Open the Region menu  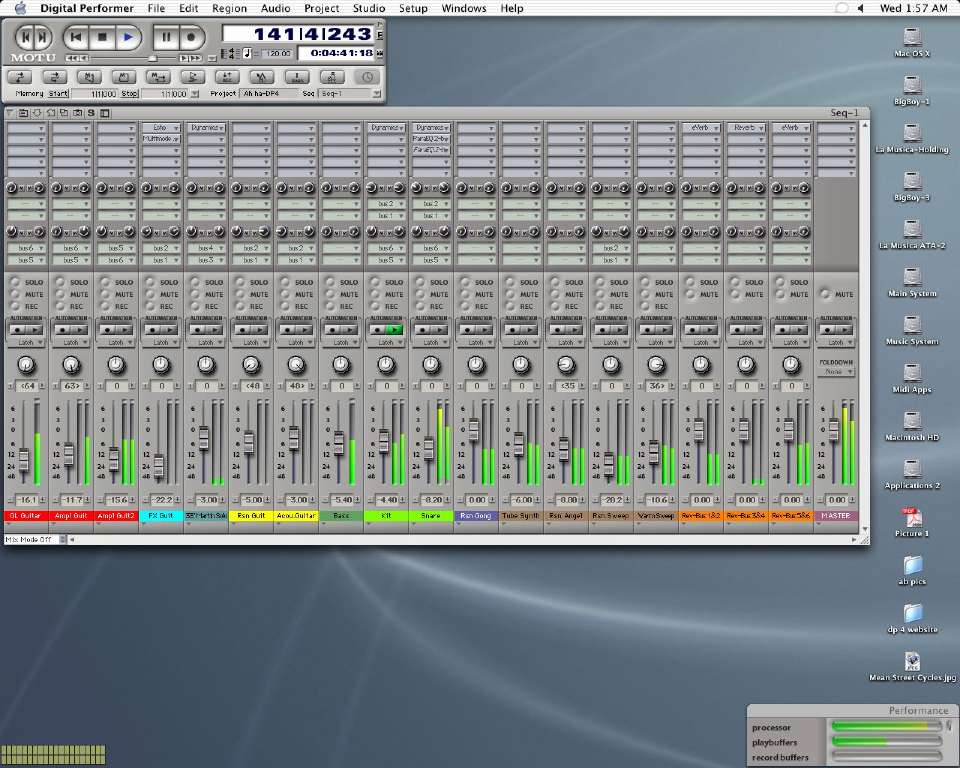pyautogui.click(x=230, y=8)
